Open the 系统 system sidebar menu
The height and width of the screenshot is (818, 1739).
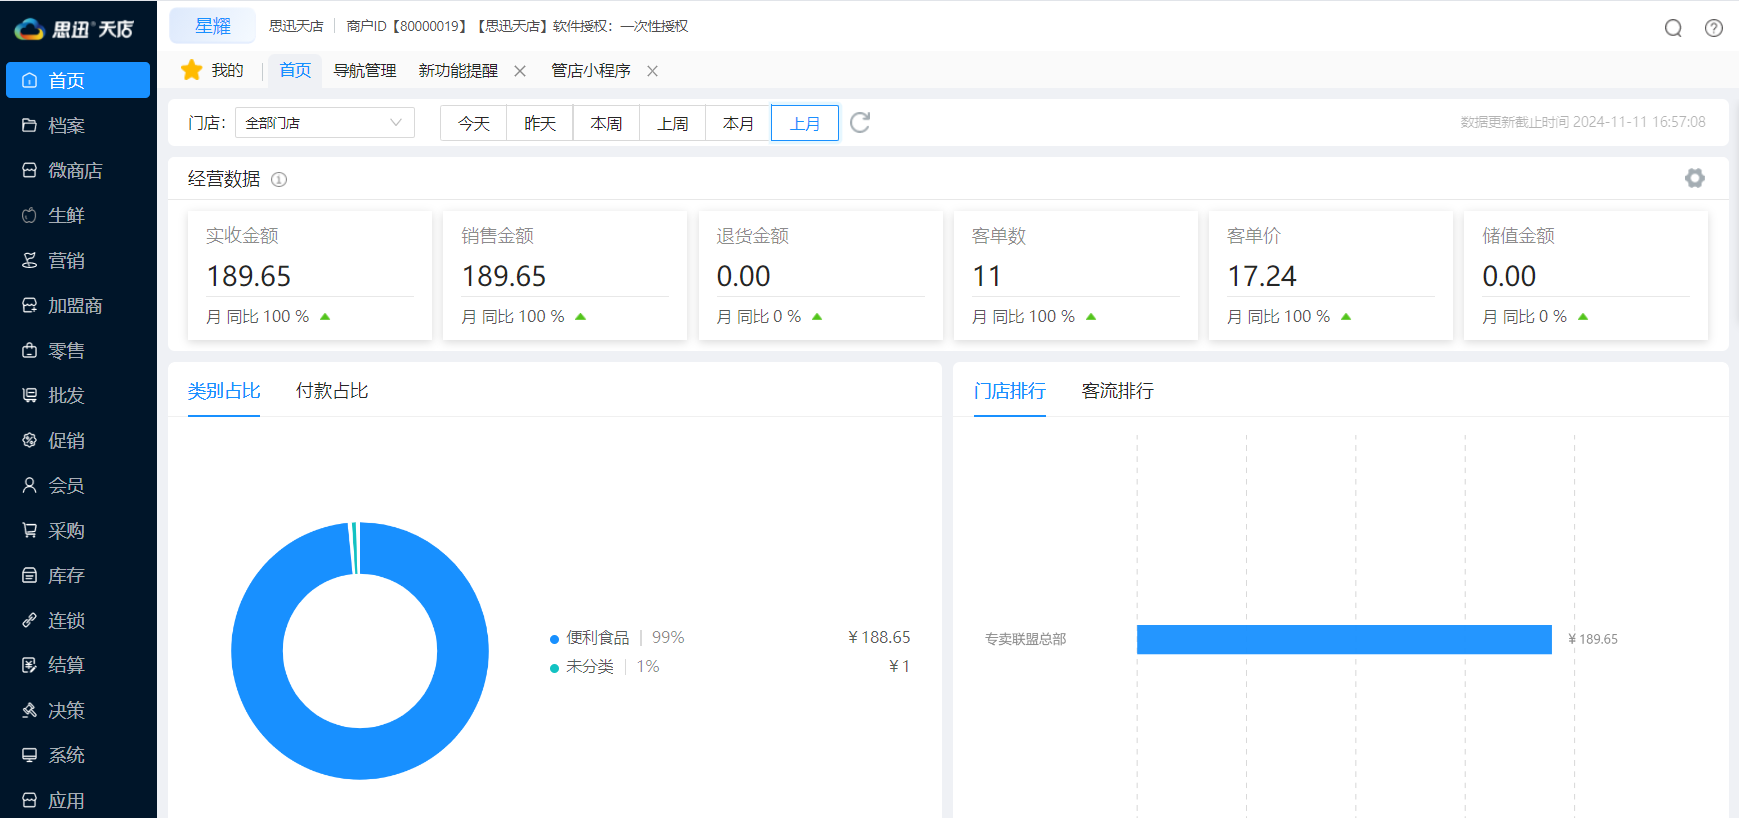tap(78, 755)
